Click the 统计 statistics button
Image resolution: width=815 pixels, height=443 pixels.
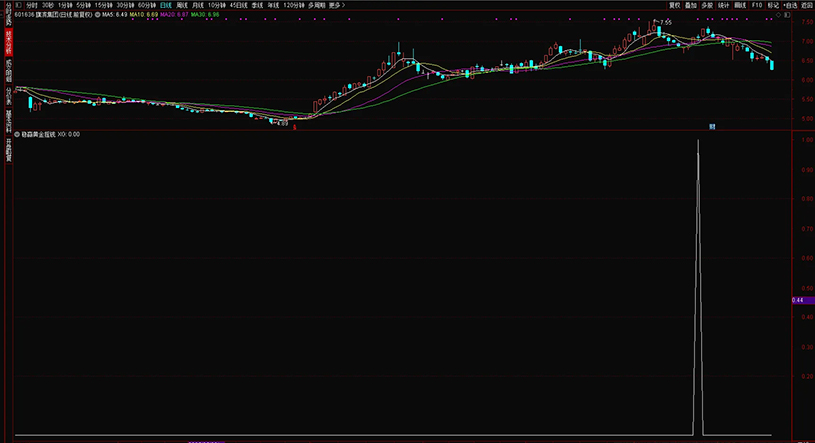coord(724,5)
